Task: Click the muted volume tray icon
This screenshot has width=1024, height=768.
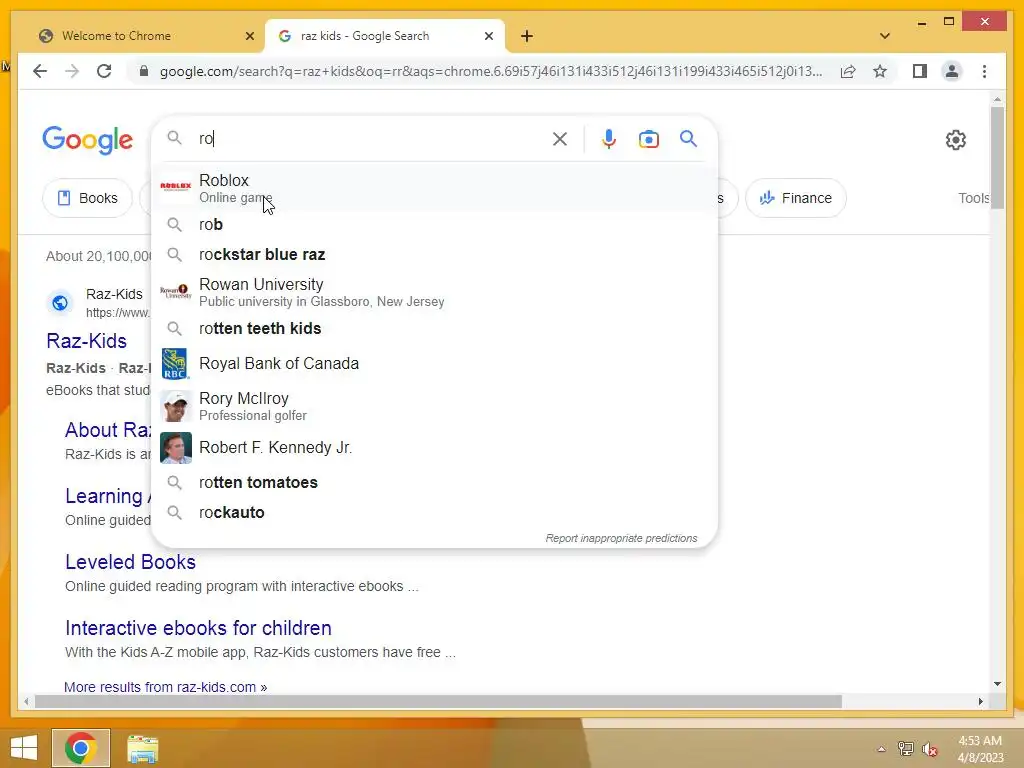Action: (x=929, y=749)
